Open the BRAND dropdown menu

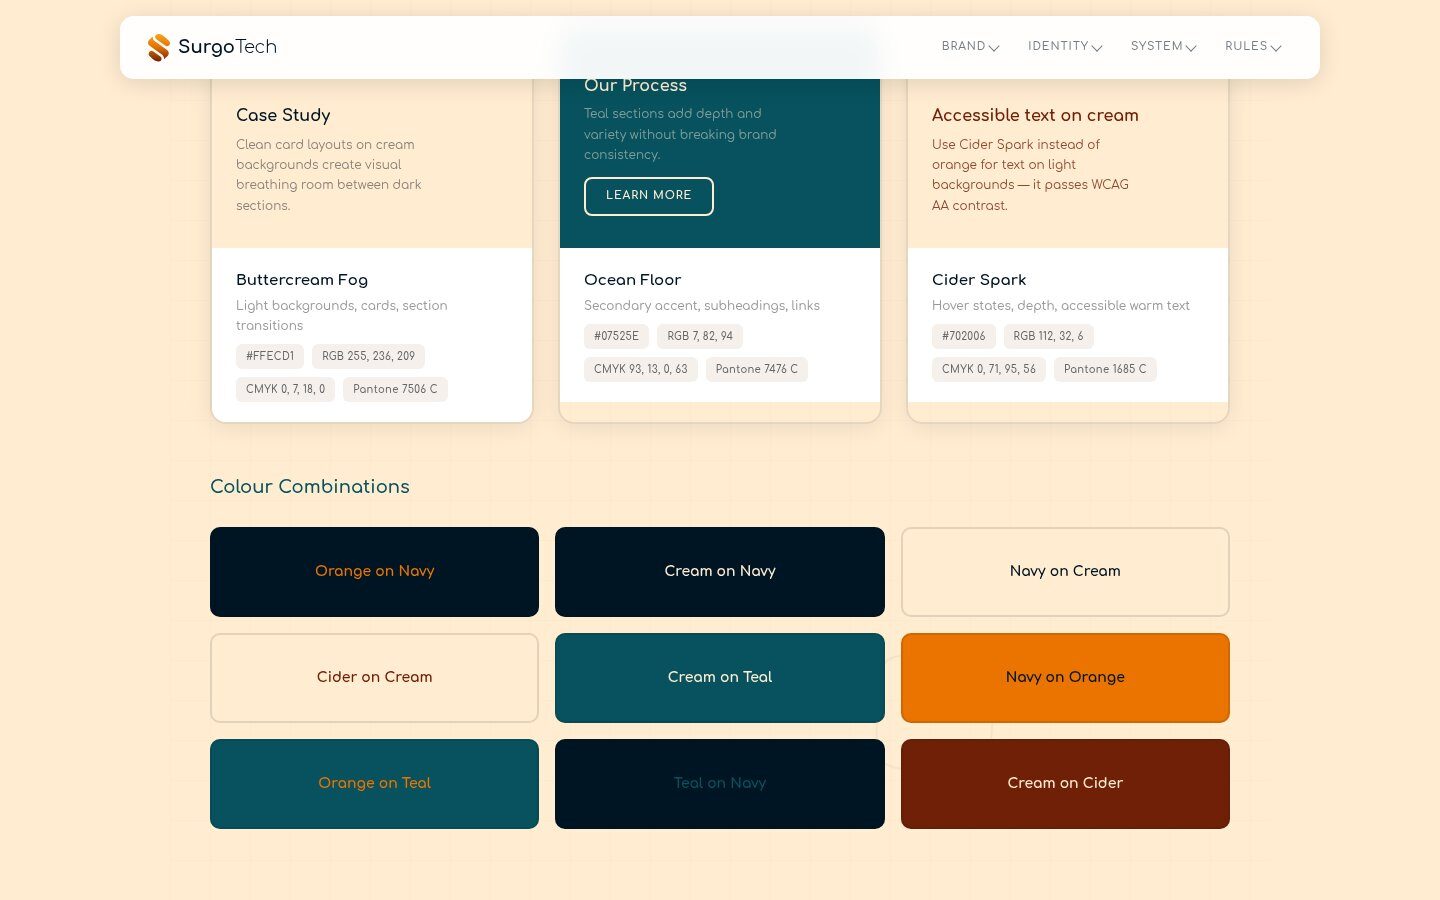tap(970, 47)
